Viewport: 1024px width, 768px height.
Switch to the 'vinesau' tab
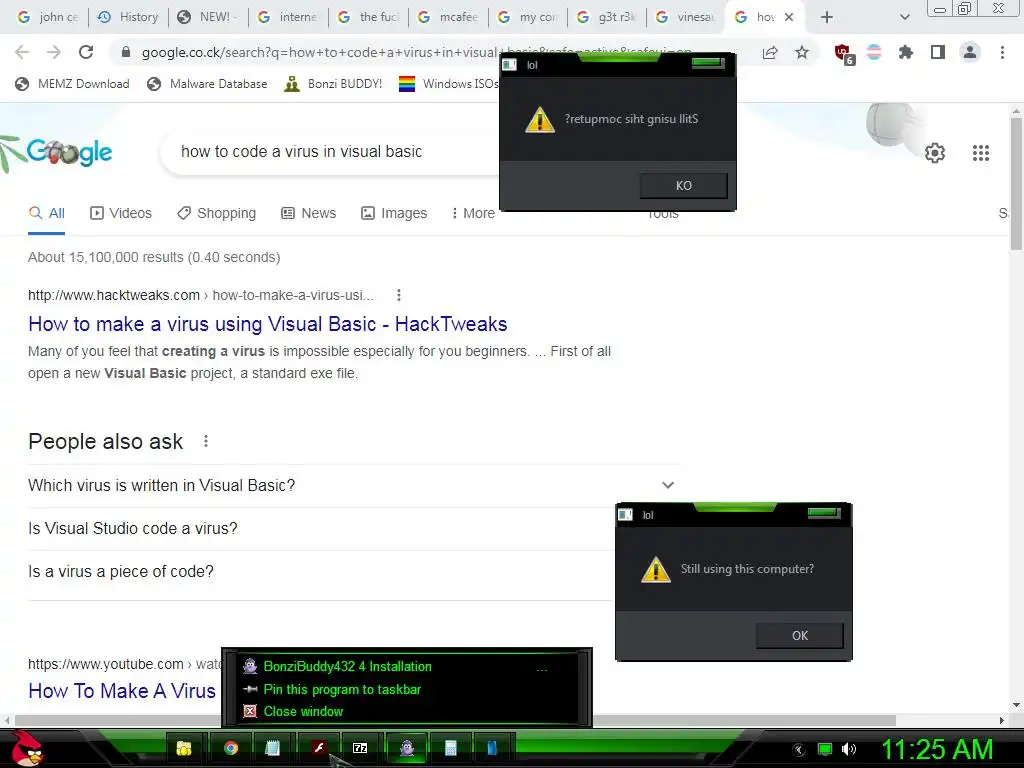[x=686, y=17]
